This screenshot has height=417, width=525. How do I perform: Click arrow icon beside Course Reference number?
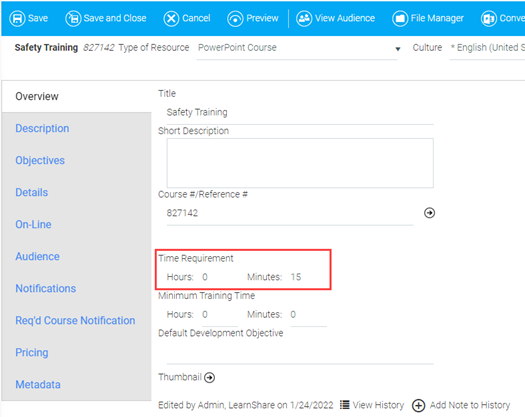click(x=429, y=213)
